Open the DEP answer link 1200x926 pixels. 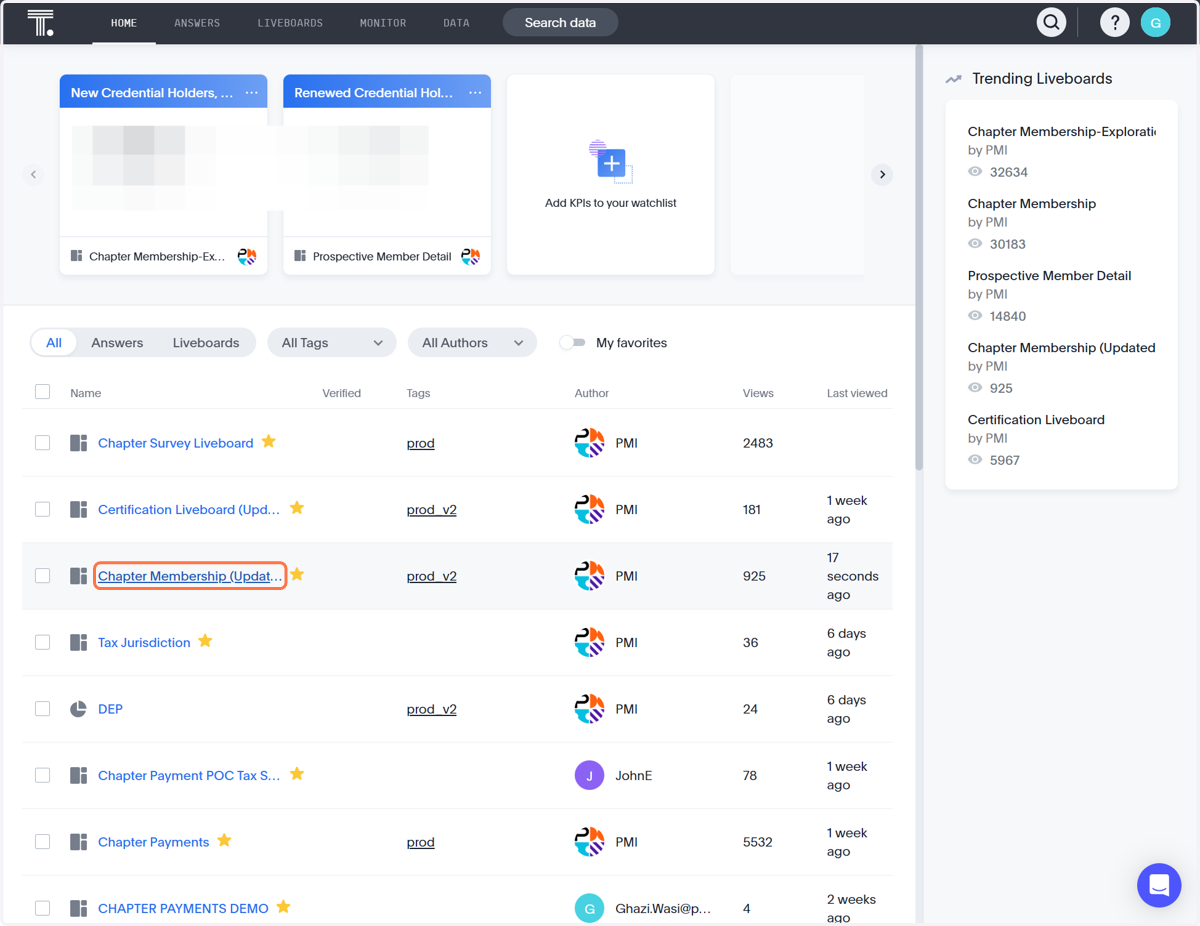(110, 709)
